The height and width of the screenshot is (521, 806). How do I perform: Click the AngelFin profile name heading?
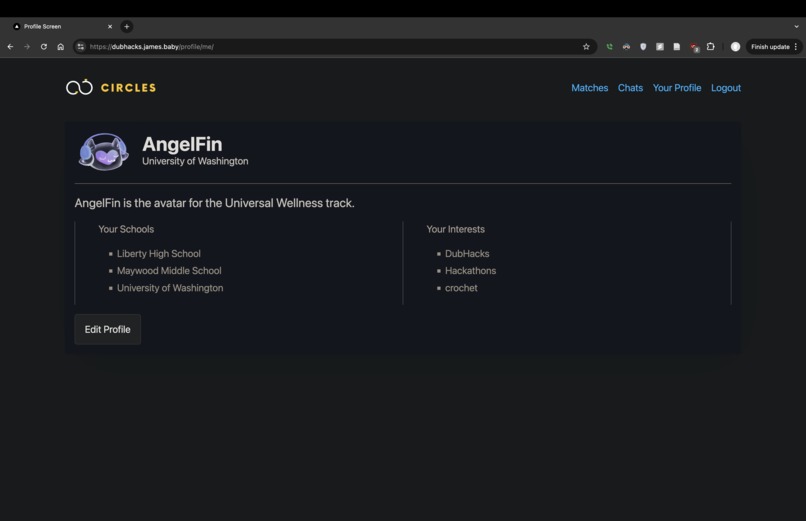[x=182, y=144]
